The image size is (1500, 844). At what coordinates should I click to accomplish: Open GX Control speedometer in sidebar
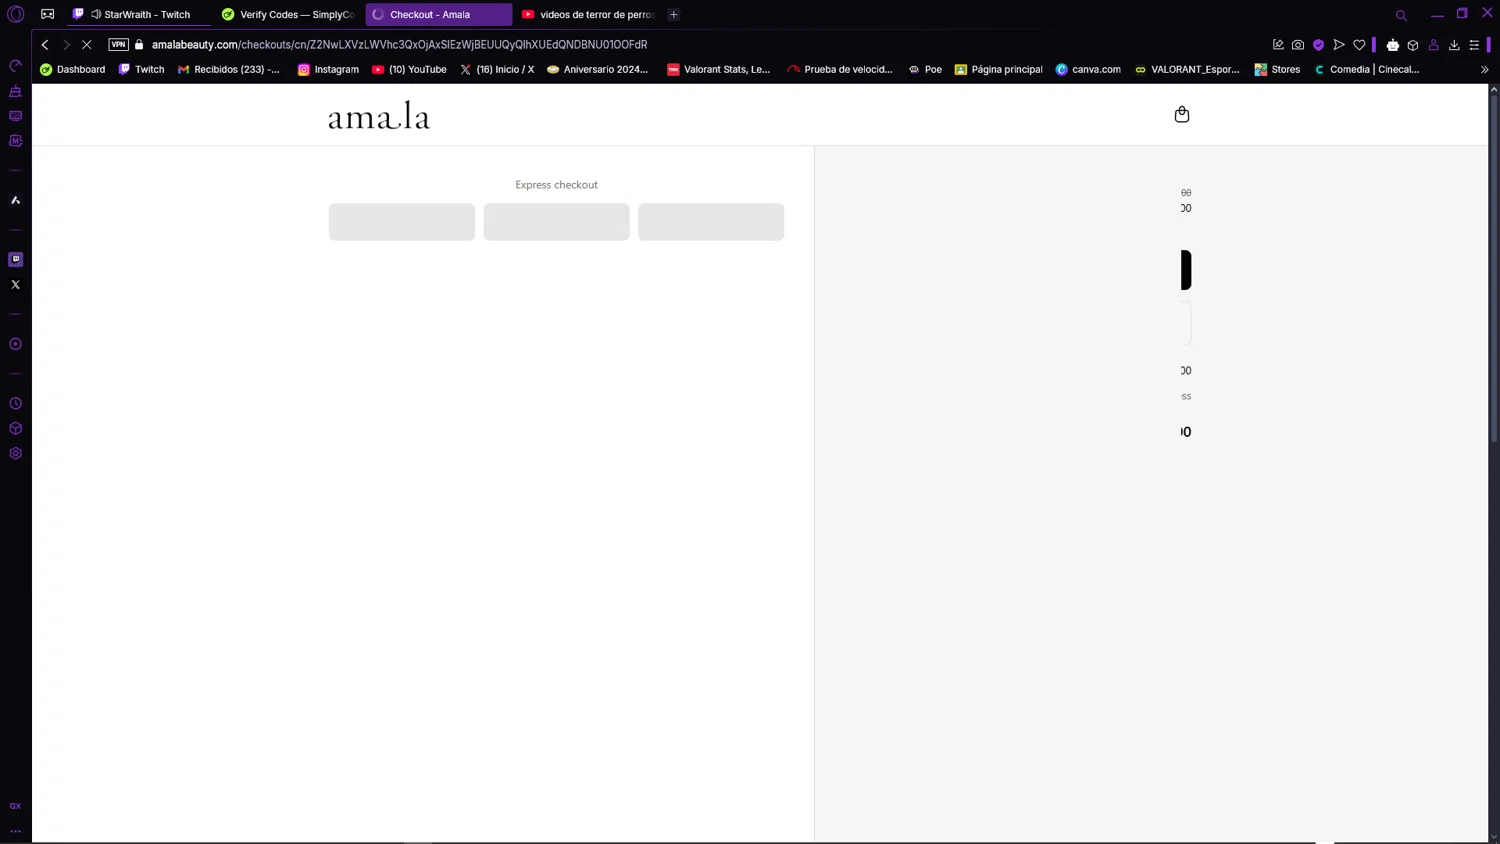coord(15,66)
